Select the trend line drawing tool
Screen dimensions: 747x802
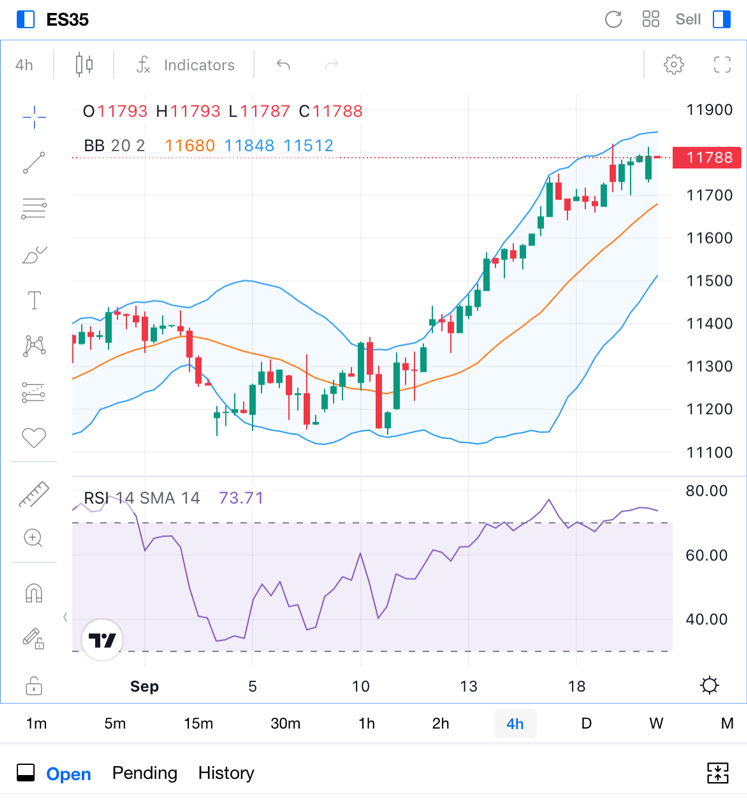coord(34,163)
